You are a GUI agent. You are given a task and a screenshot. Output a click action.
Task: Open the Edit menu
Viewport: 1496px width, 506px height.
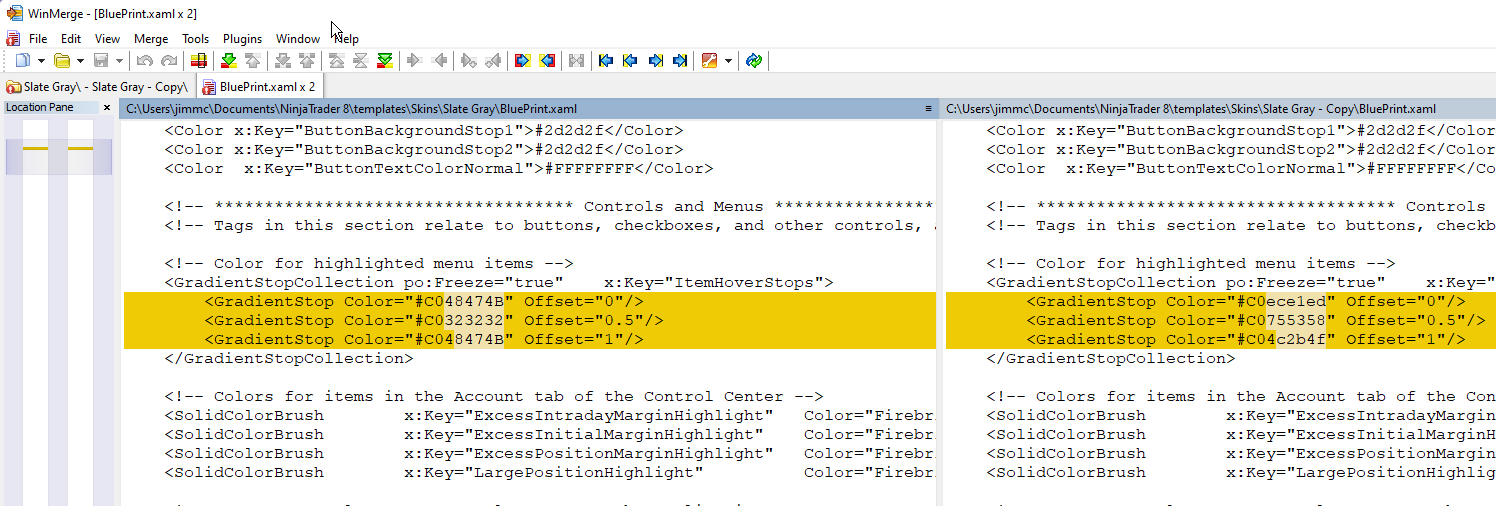[x=71, y=39]
